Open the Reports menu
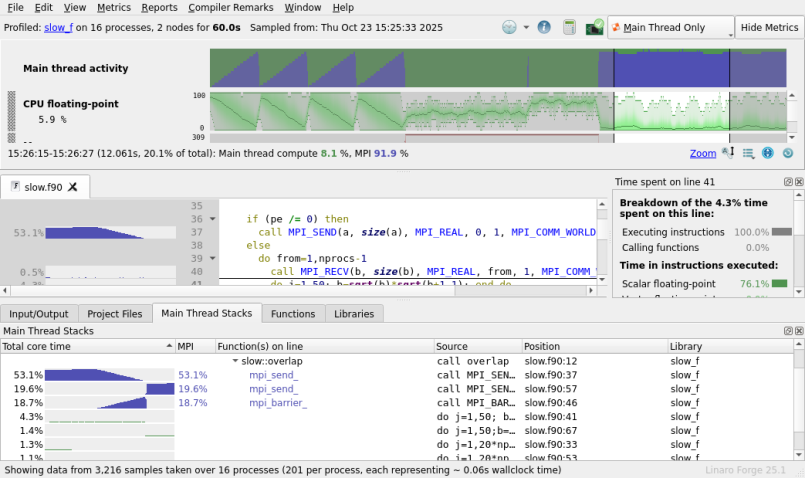This screenshot has height=478, width=805. (x=159, y=7)
